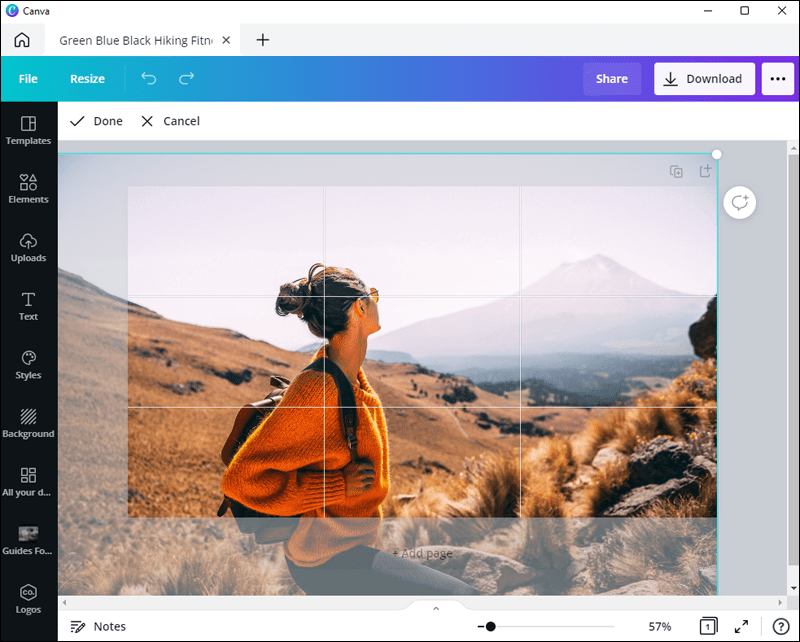
Task: Open the Elements panel
Action: pyautogui.click(x=28, y=189)
